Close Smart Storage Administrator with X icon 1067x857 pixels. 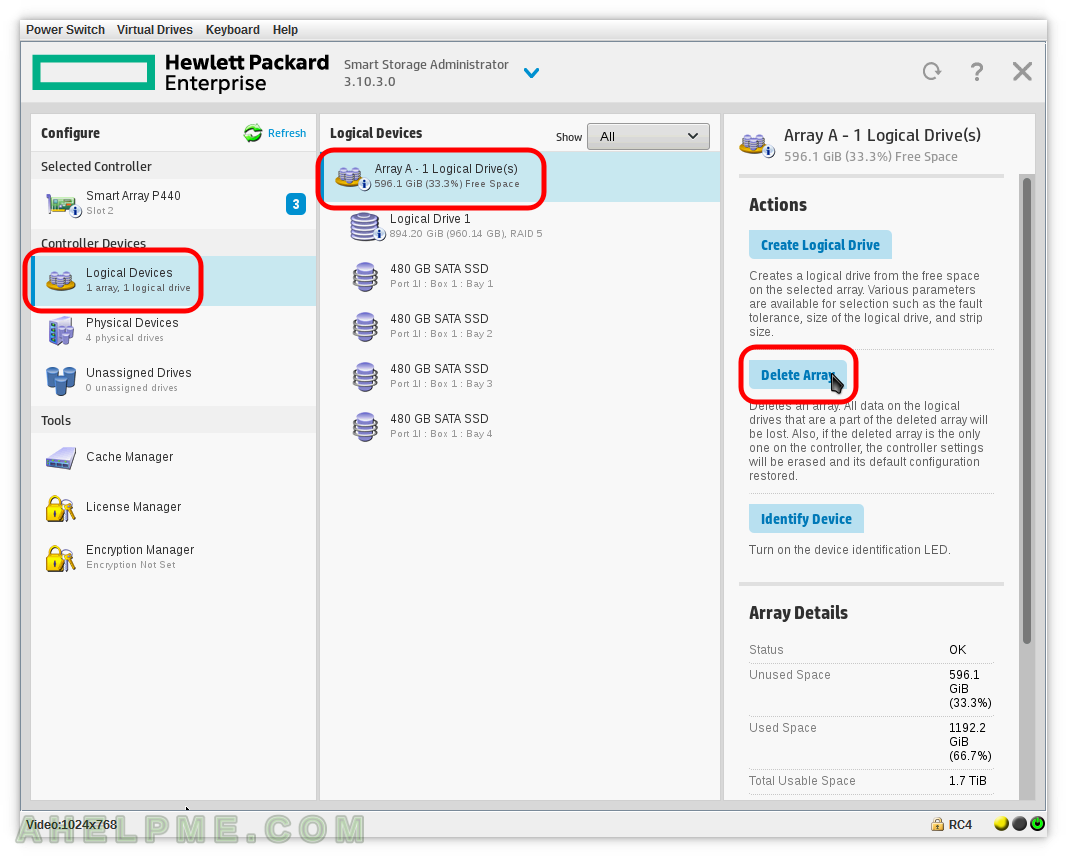point(1022,71)
